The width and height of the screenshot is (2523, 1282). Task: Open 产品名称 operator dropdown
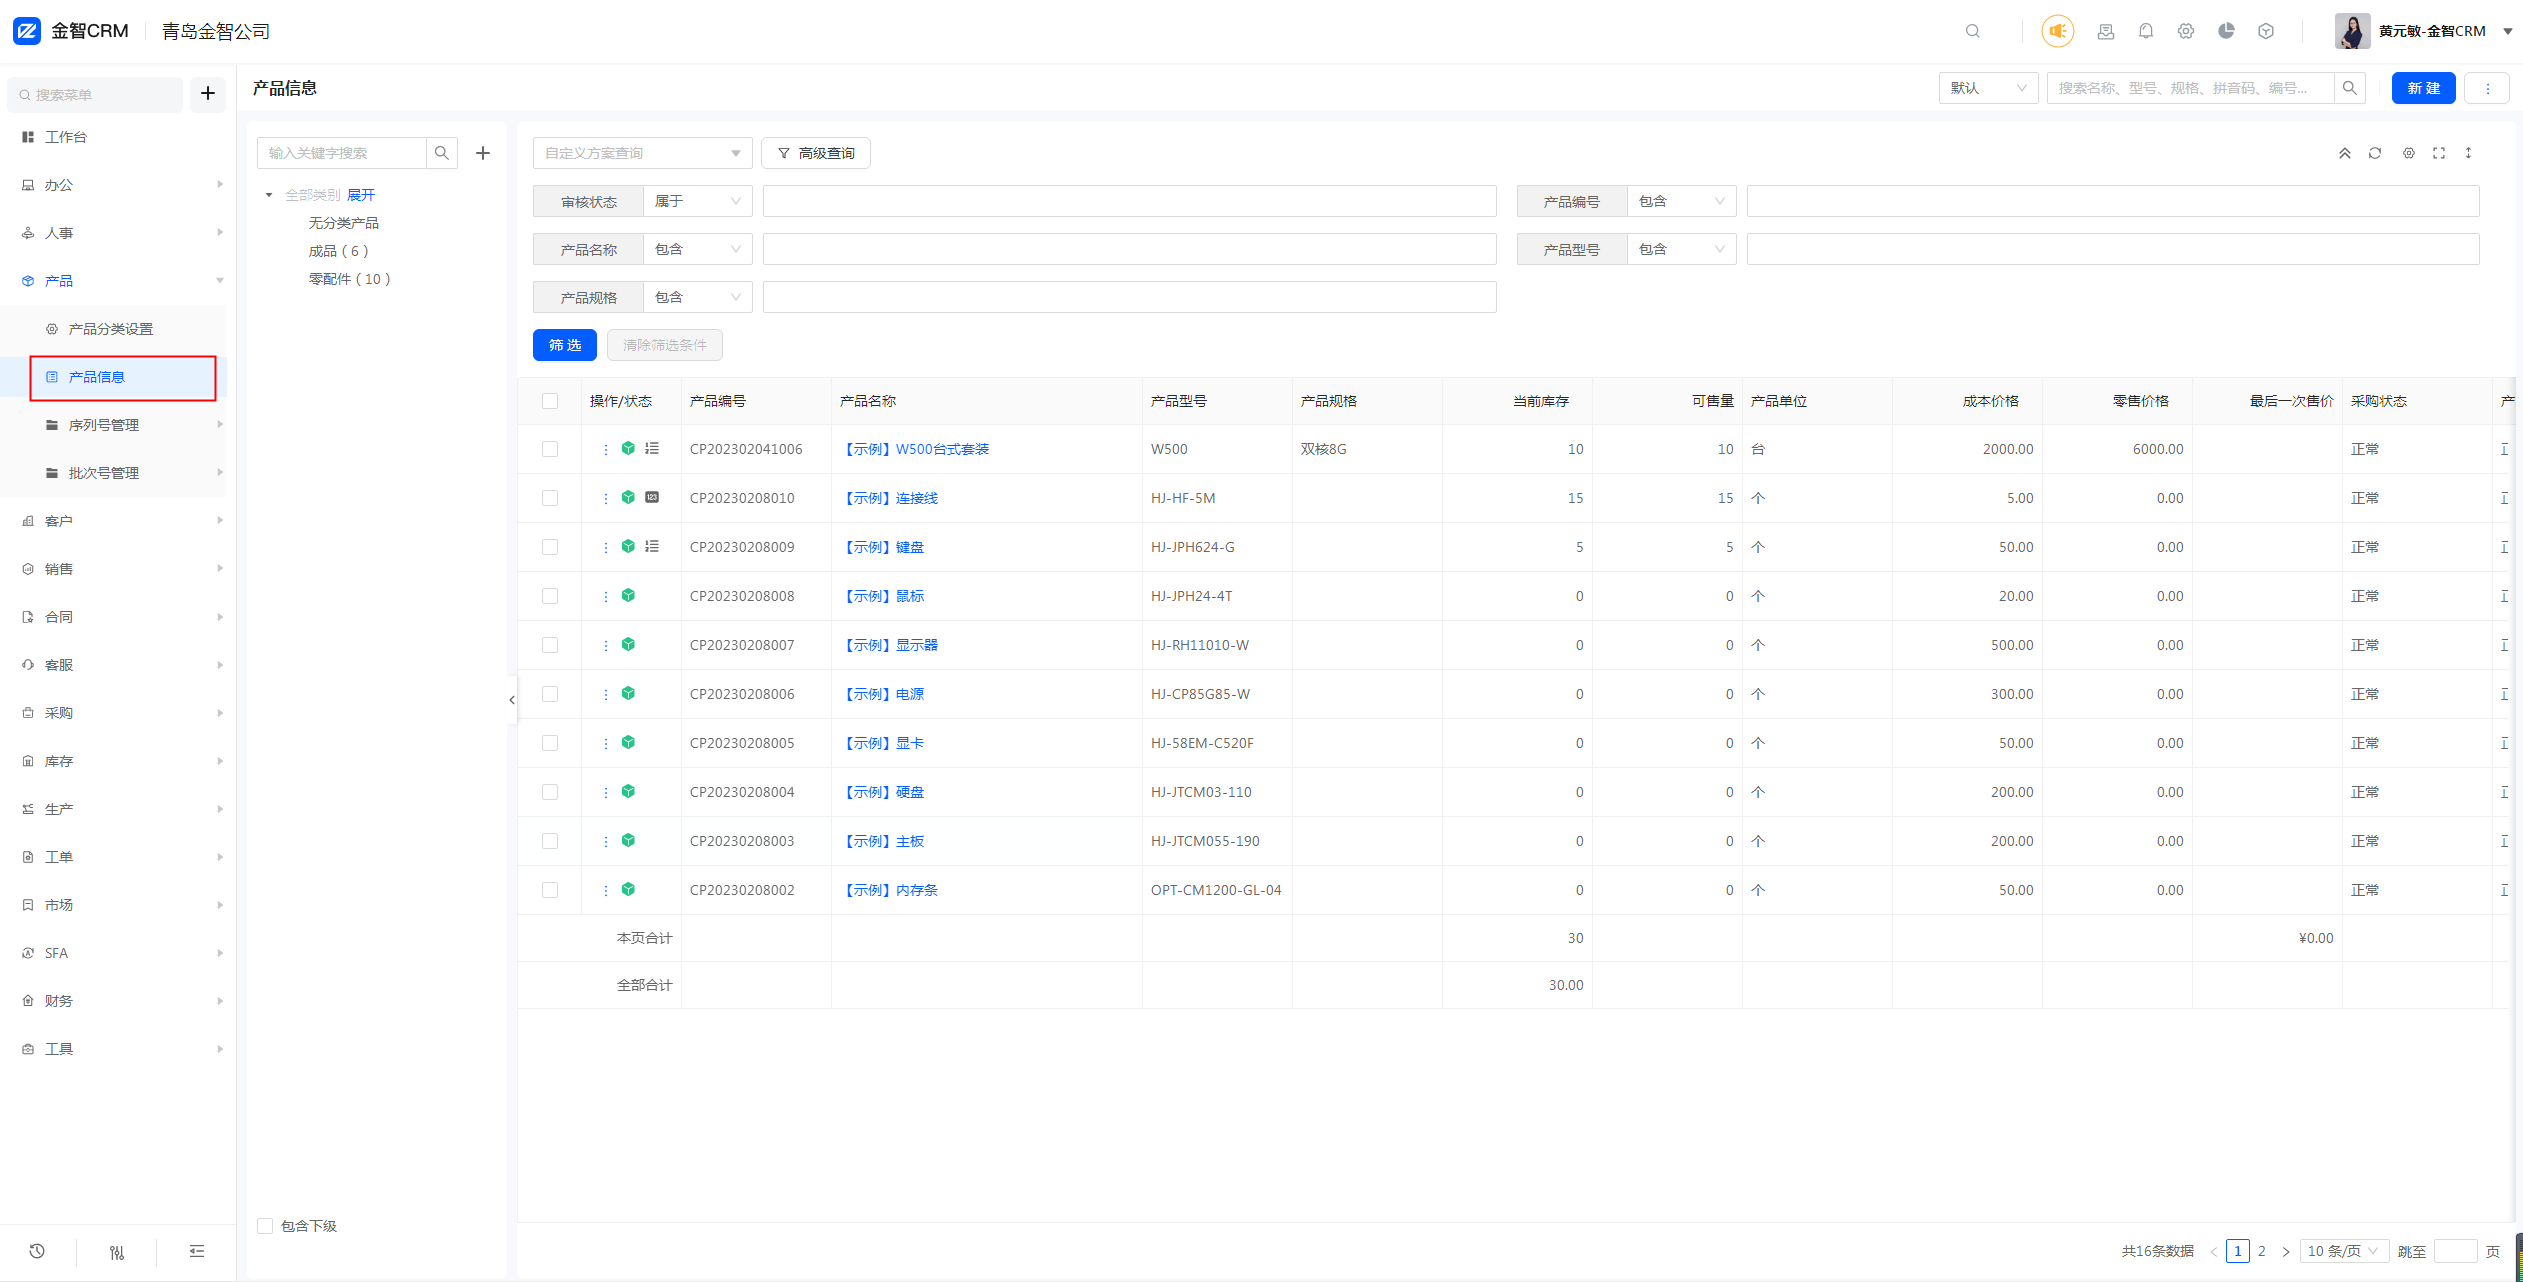[698, 249]
